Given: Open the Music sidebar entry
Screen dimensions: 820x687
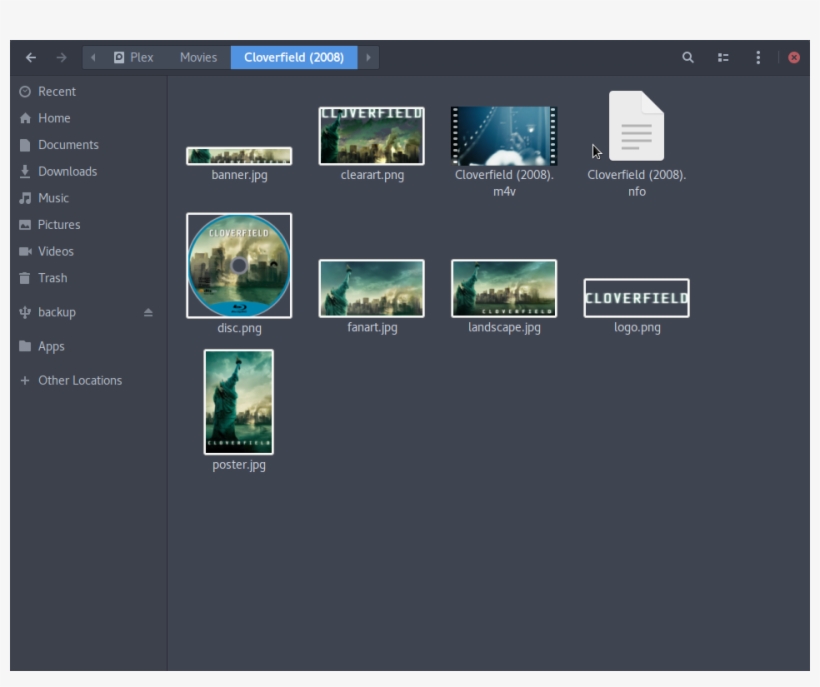Looking at the screenshot, I should pyautogui.click(x=88, y=198).
